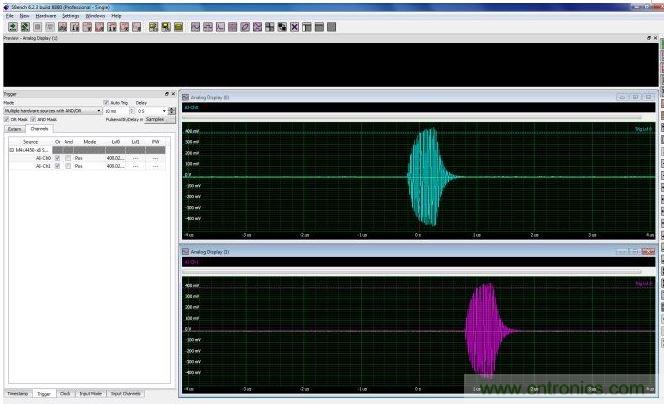The image size is (664, 404).
Task: Collapse the M4i.4450 source tree node
Action: pyautogui.click(x=12, y=150)
